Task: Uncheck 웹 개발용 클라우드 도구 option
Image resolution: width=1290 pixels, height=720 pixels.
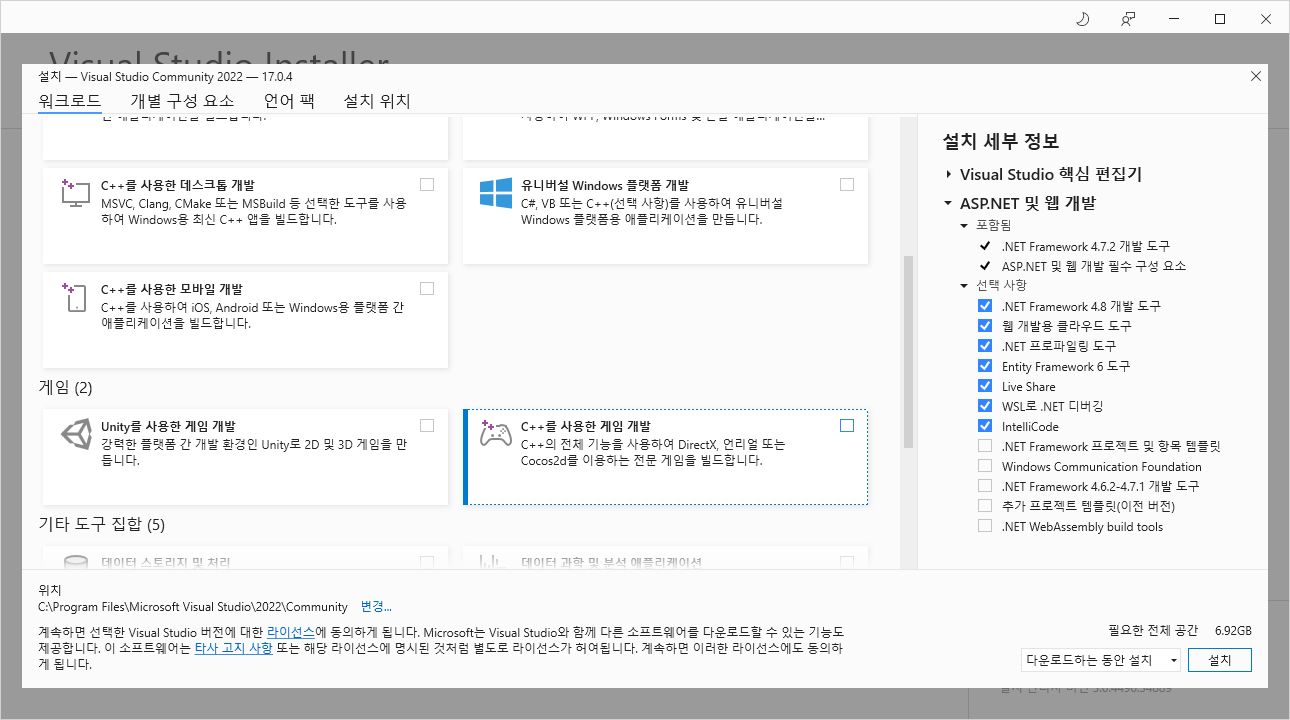Action: point(985,326)
